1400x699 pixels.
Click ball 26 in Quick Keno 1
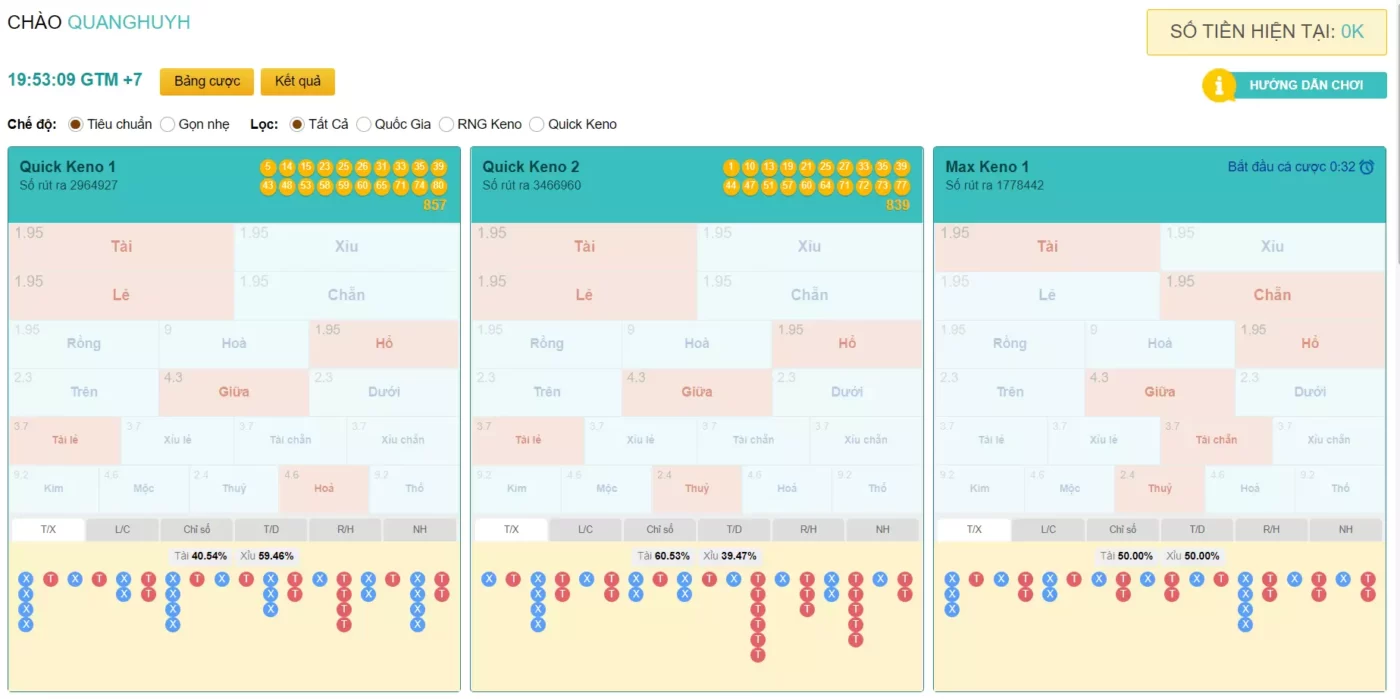point(363,167)
